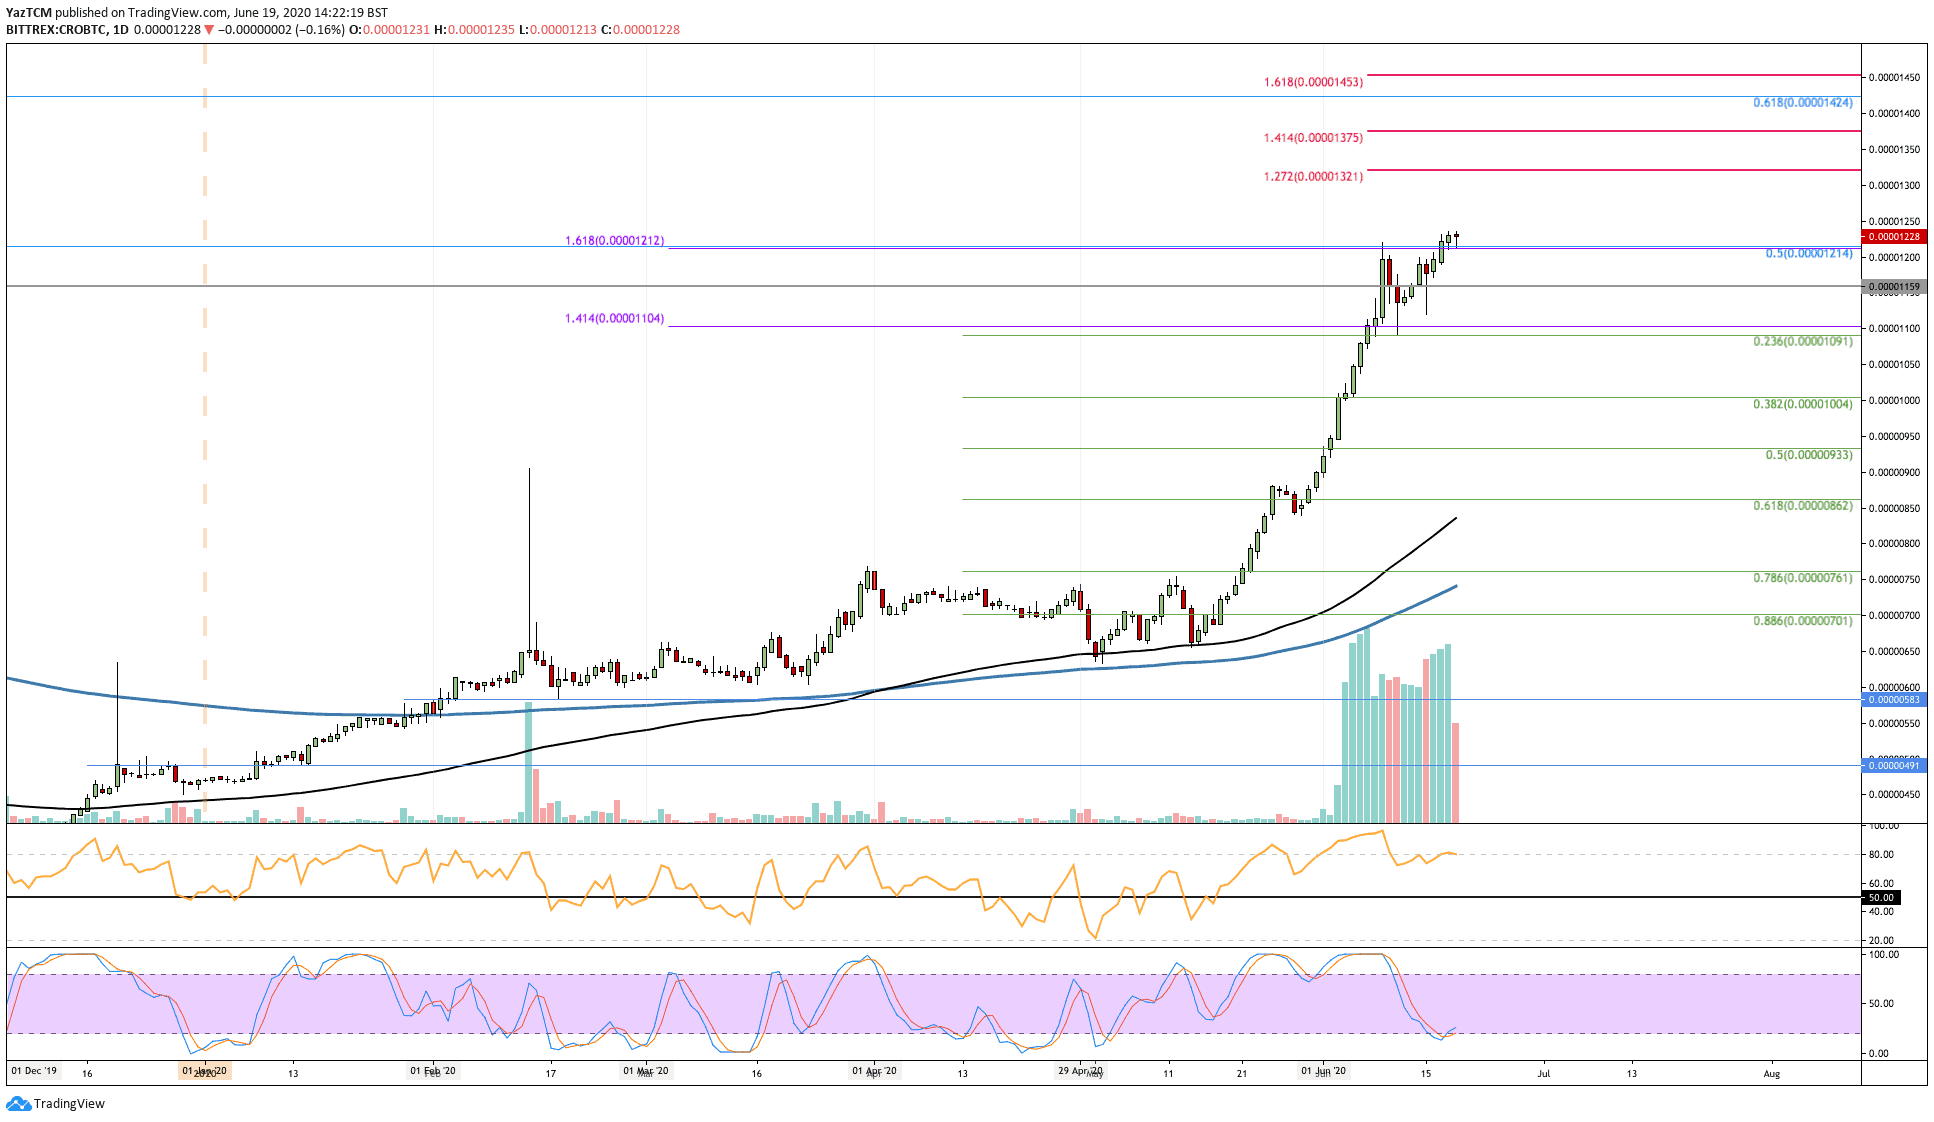Click the RSI 50.00 level label

coord(1881,898)
